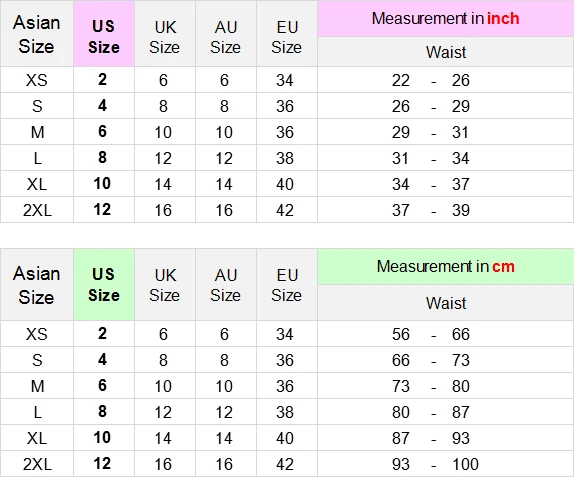Click the EU Size header in the cm table
The image size is (574, 477).
(287, 285)
